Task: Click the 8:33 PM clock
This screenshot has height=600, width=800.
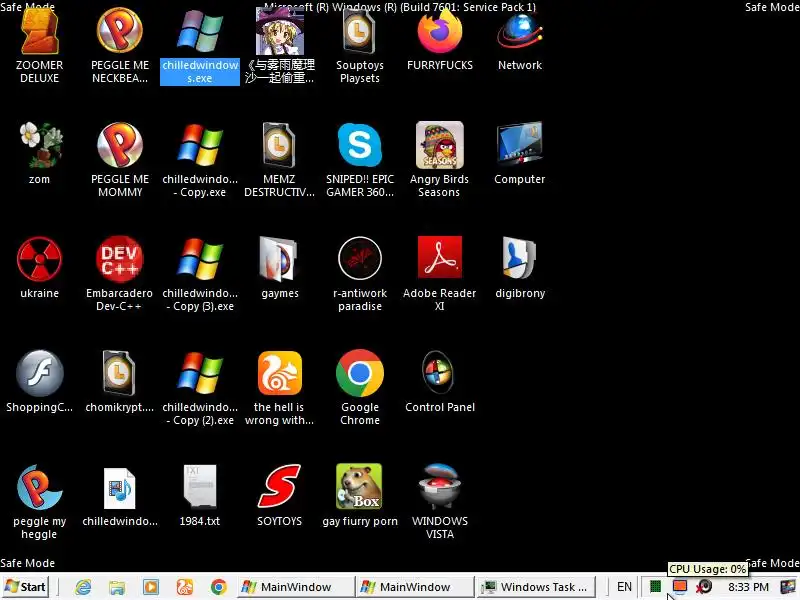Action: click(x=748, y=587)
